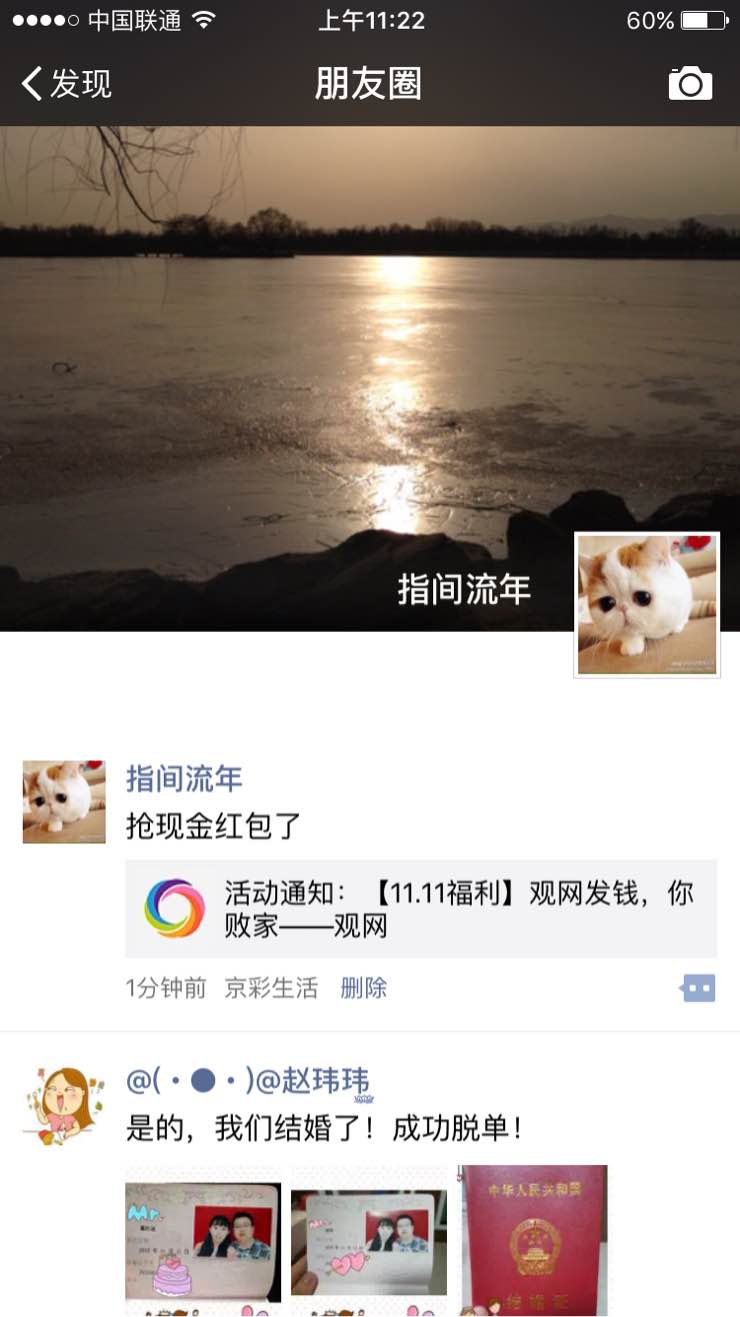Open the @赵玮玮 user profile name

pyautogui.click(x=248, y=1081)
